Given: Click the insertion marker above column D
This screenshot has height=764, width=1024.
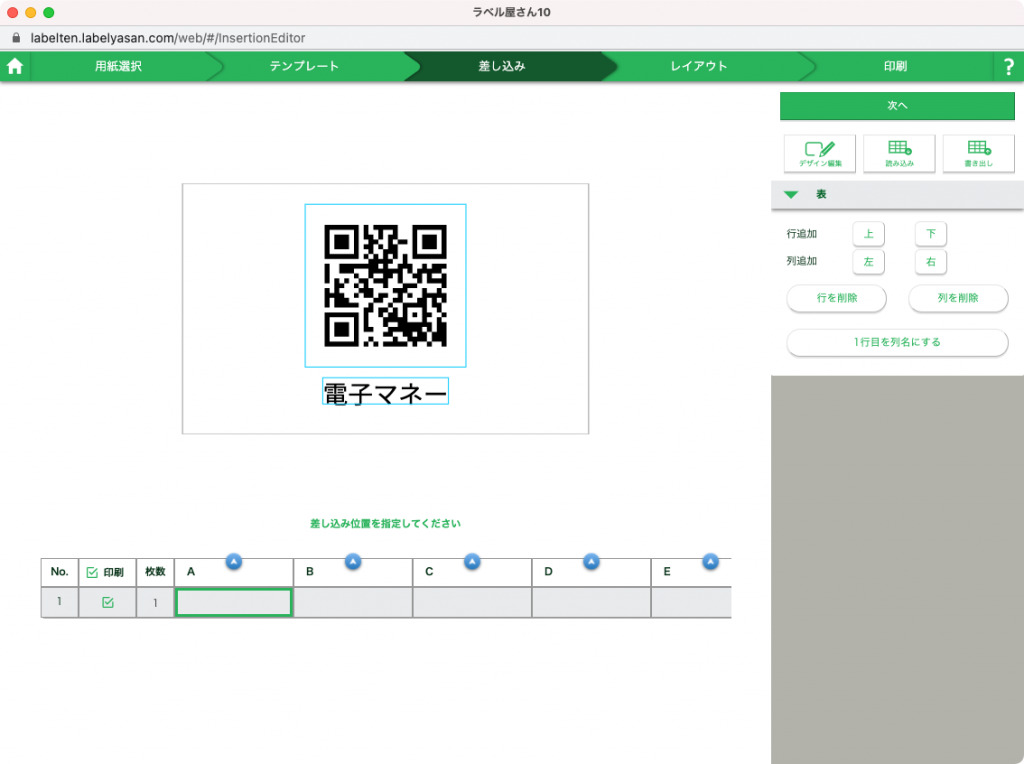Looking at the screenshot, I should 591,561.
